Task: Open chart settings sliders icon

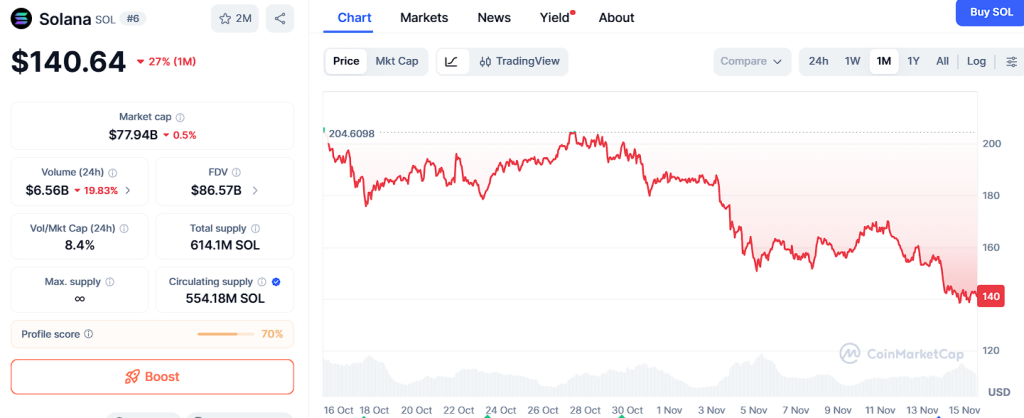Action: (1012, 61)
